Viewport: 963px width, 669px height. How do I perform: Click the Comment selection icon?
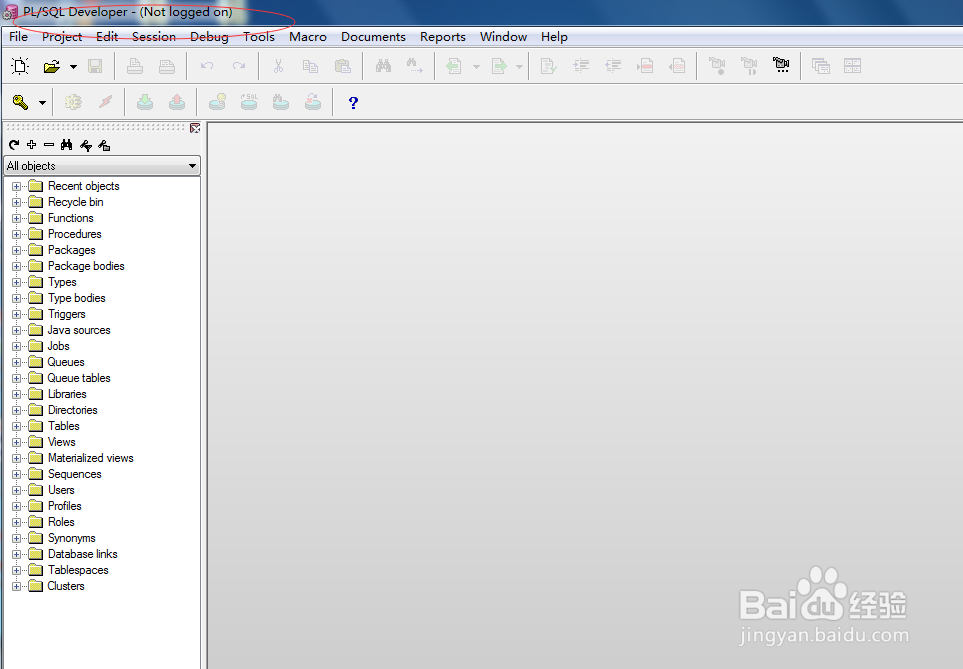coord(645,66)
